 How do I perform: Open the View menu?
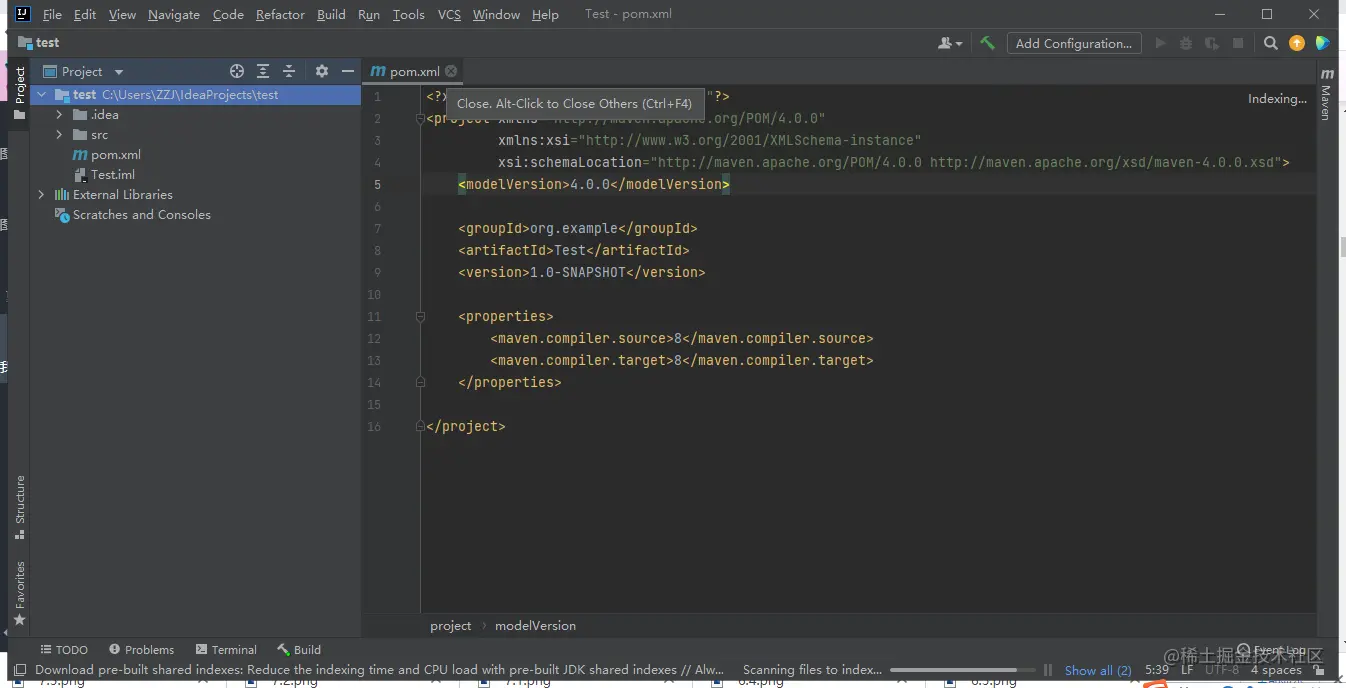pos(122,15)
